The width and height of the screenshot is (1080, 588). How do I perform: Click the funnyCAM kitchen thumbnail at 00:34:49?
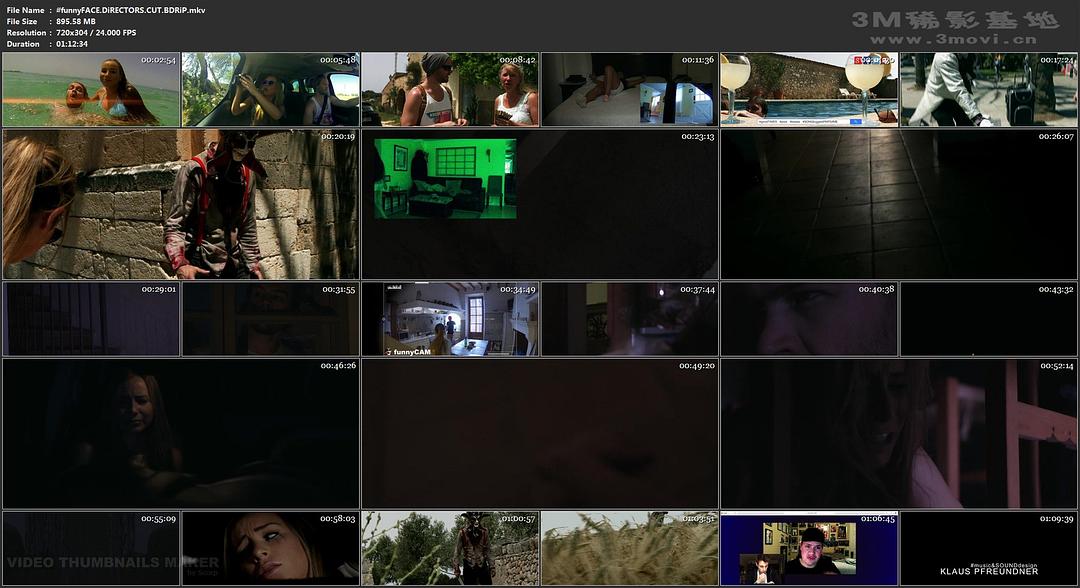(450, 319)
